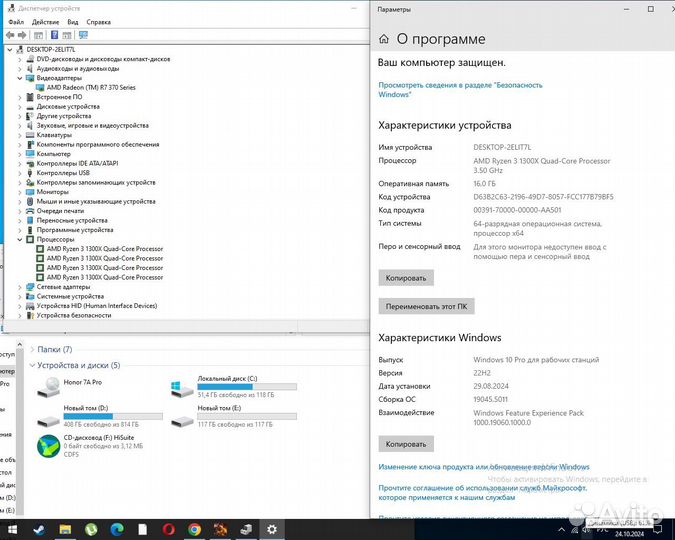Launch Microsoft Edge from the taskbar
The width and height of the screenshot is (675, 540).
tap(117, 529)
